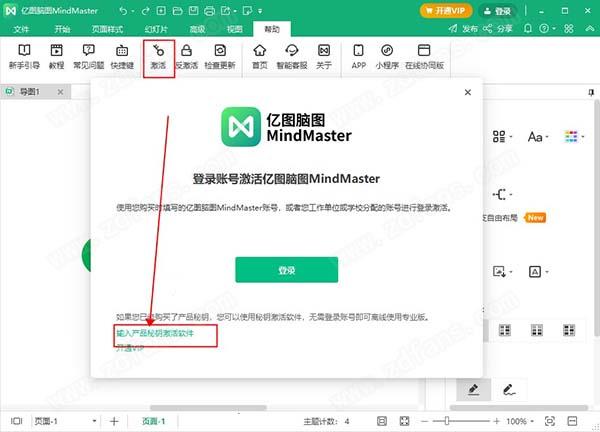Open 智能客服 smart customer service
The image size is (600, 432).
coord(292,56)
